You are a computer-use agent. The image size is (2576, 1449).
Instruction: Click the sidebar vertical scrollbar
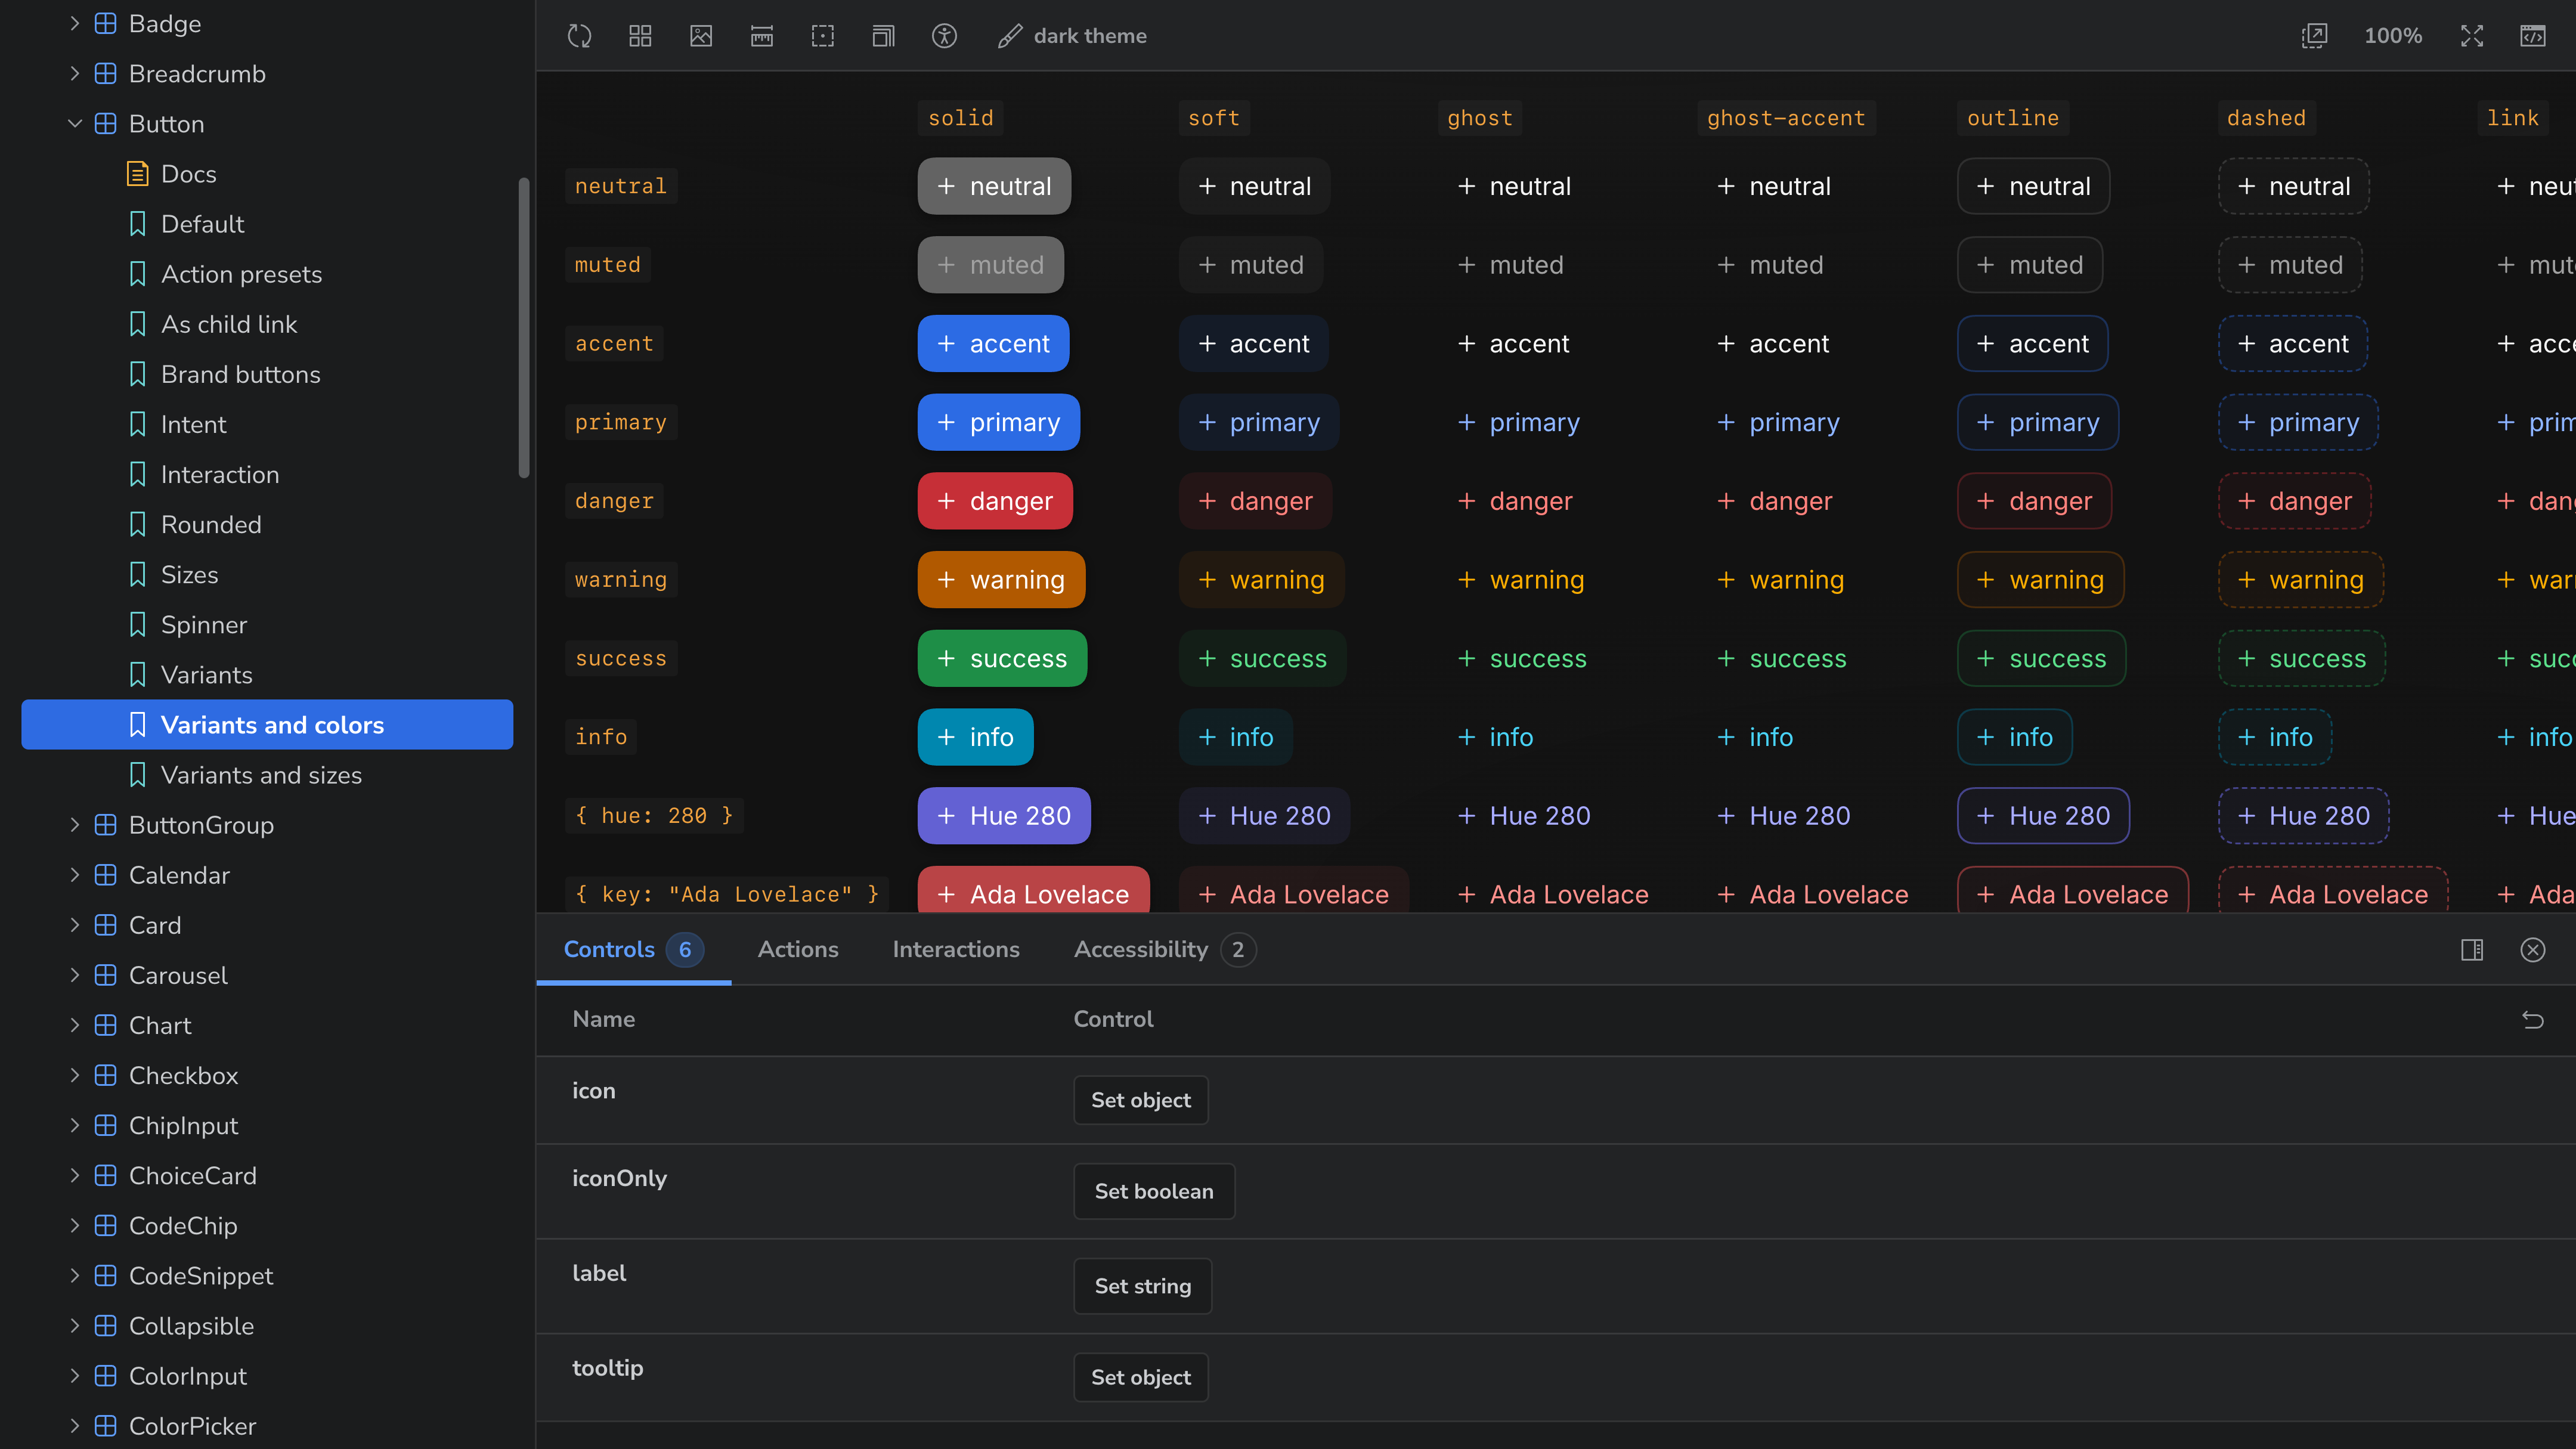tap(523, 328)
